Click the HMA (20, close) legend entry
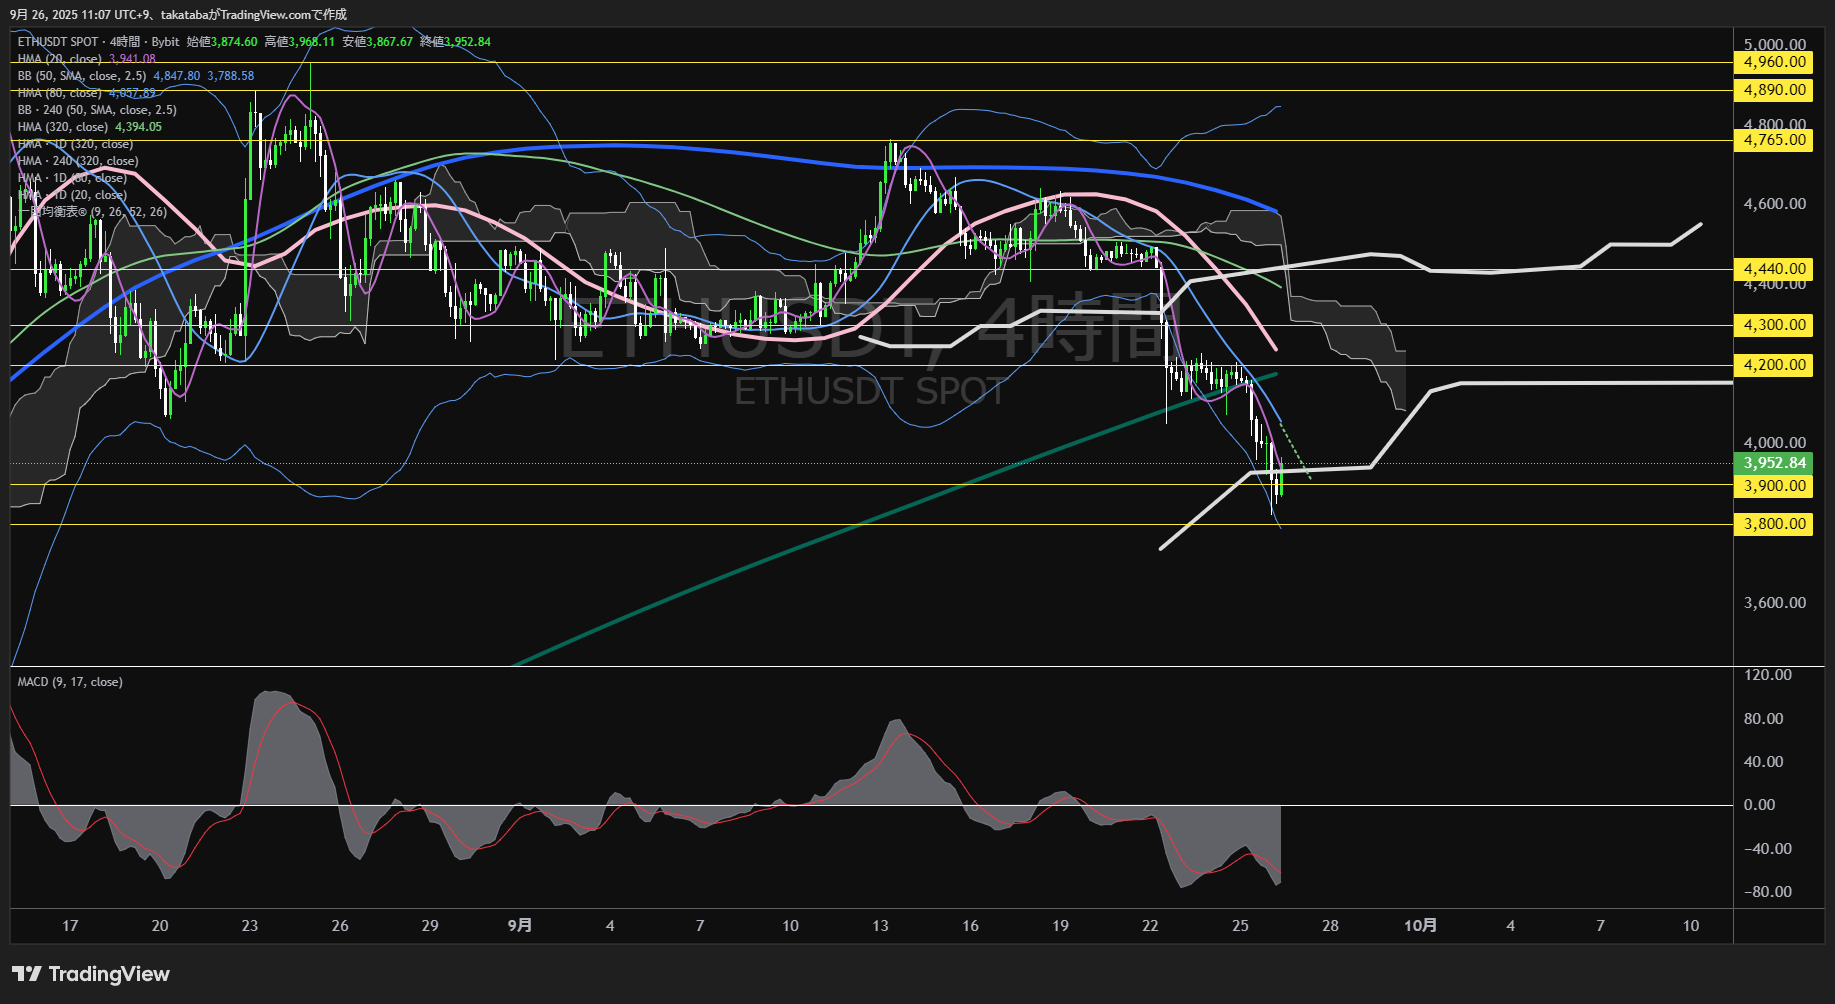The width and height of the screenshot is (1835, 1004). [x=60, y=59]
